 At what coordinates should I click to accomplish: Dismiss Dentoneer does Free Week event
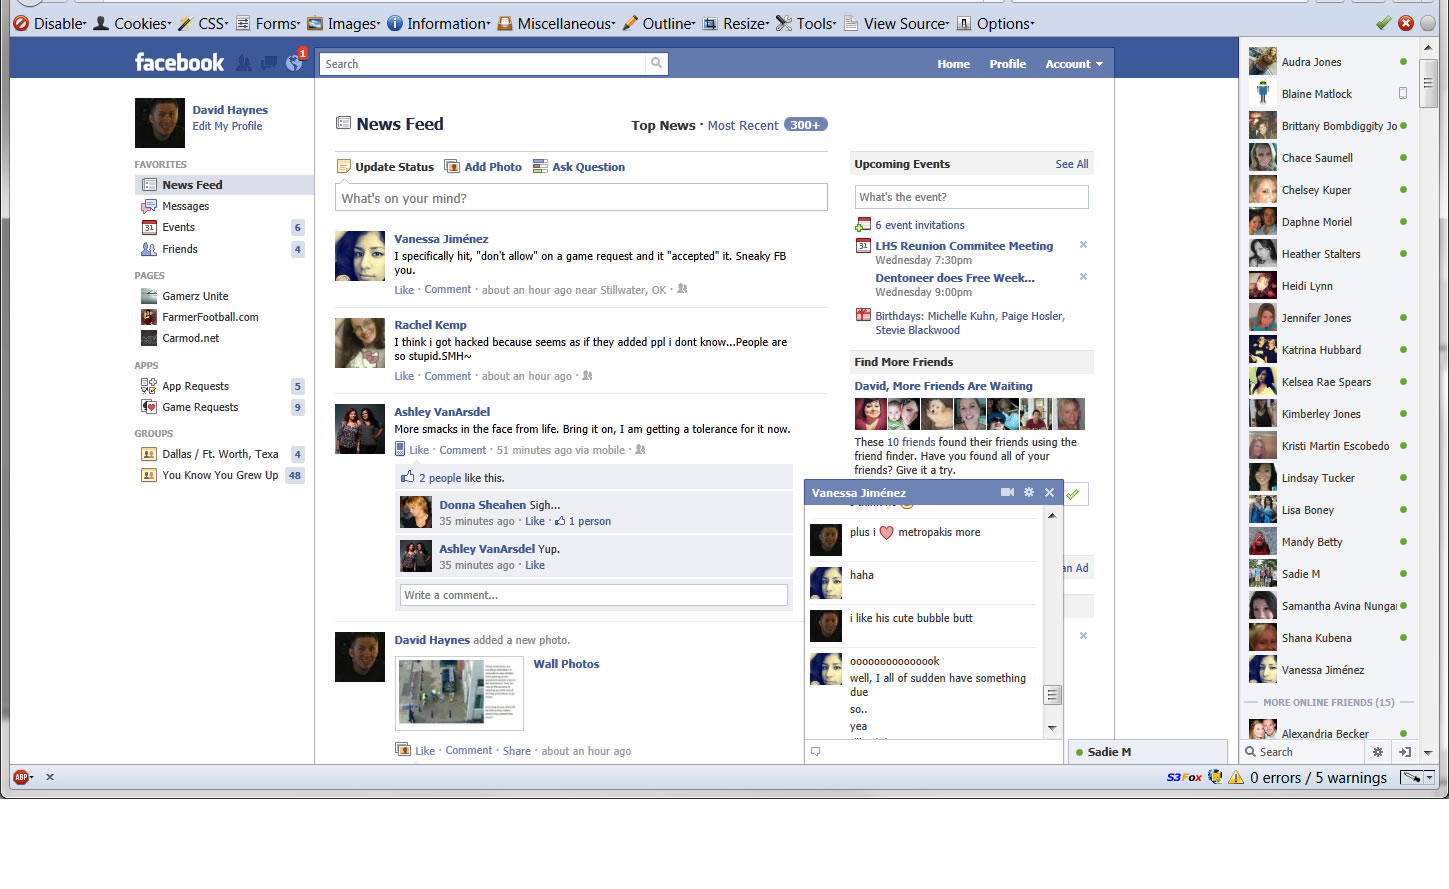[x=1083, y=277]
